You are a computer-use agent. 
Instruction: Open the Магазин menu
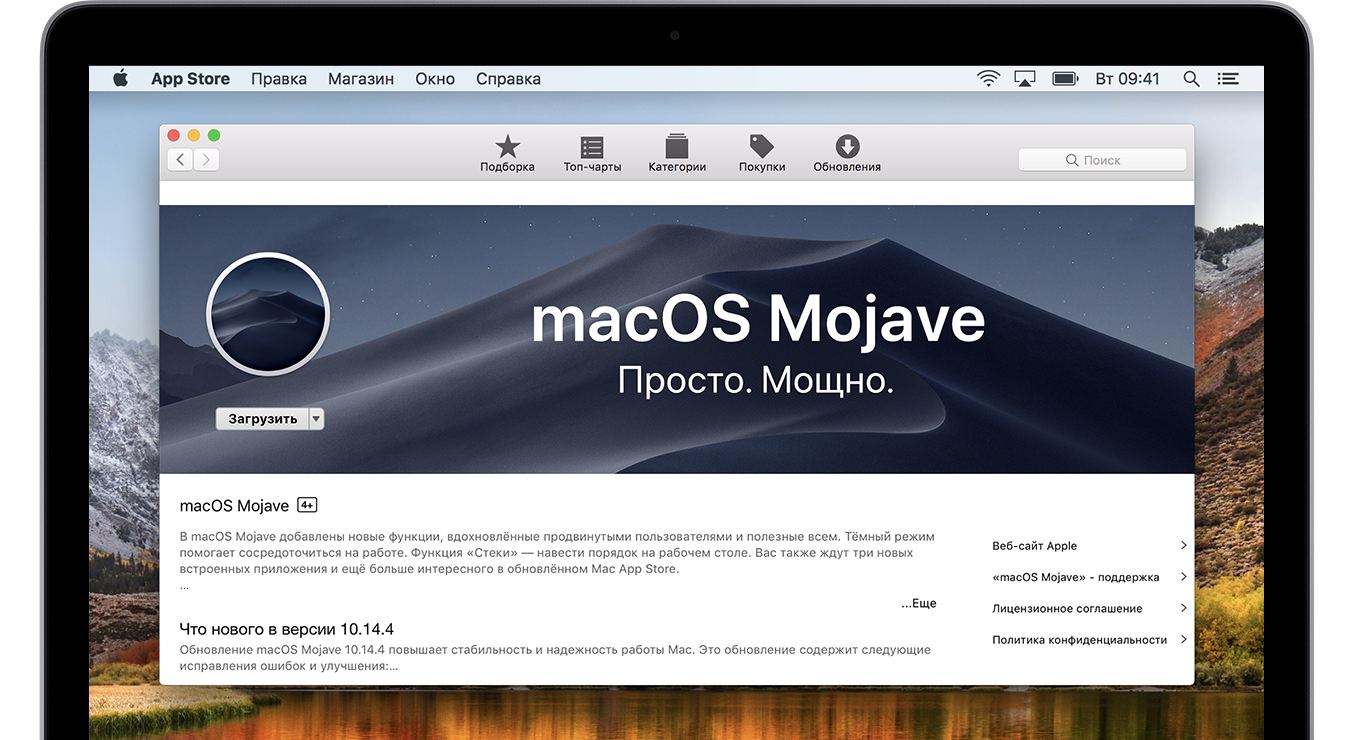click(x=361, y=79)
